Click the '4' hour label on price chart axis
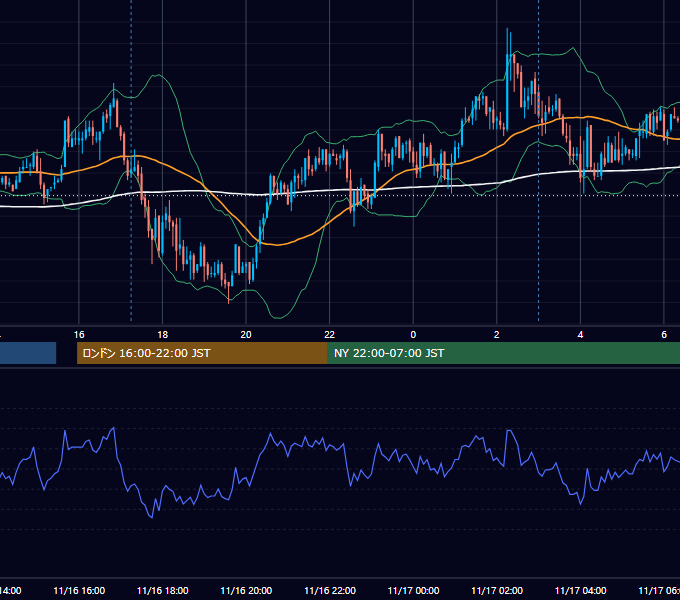This screenshot has width=680, height=600. pos(580,335)
